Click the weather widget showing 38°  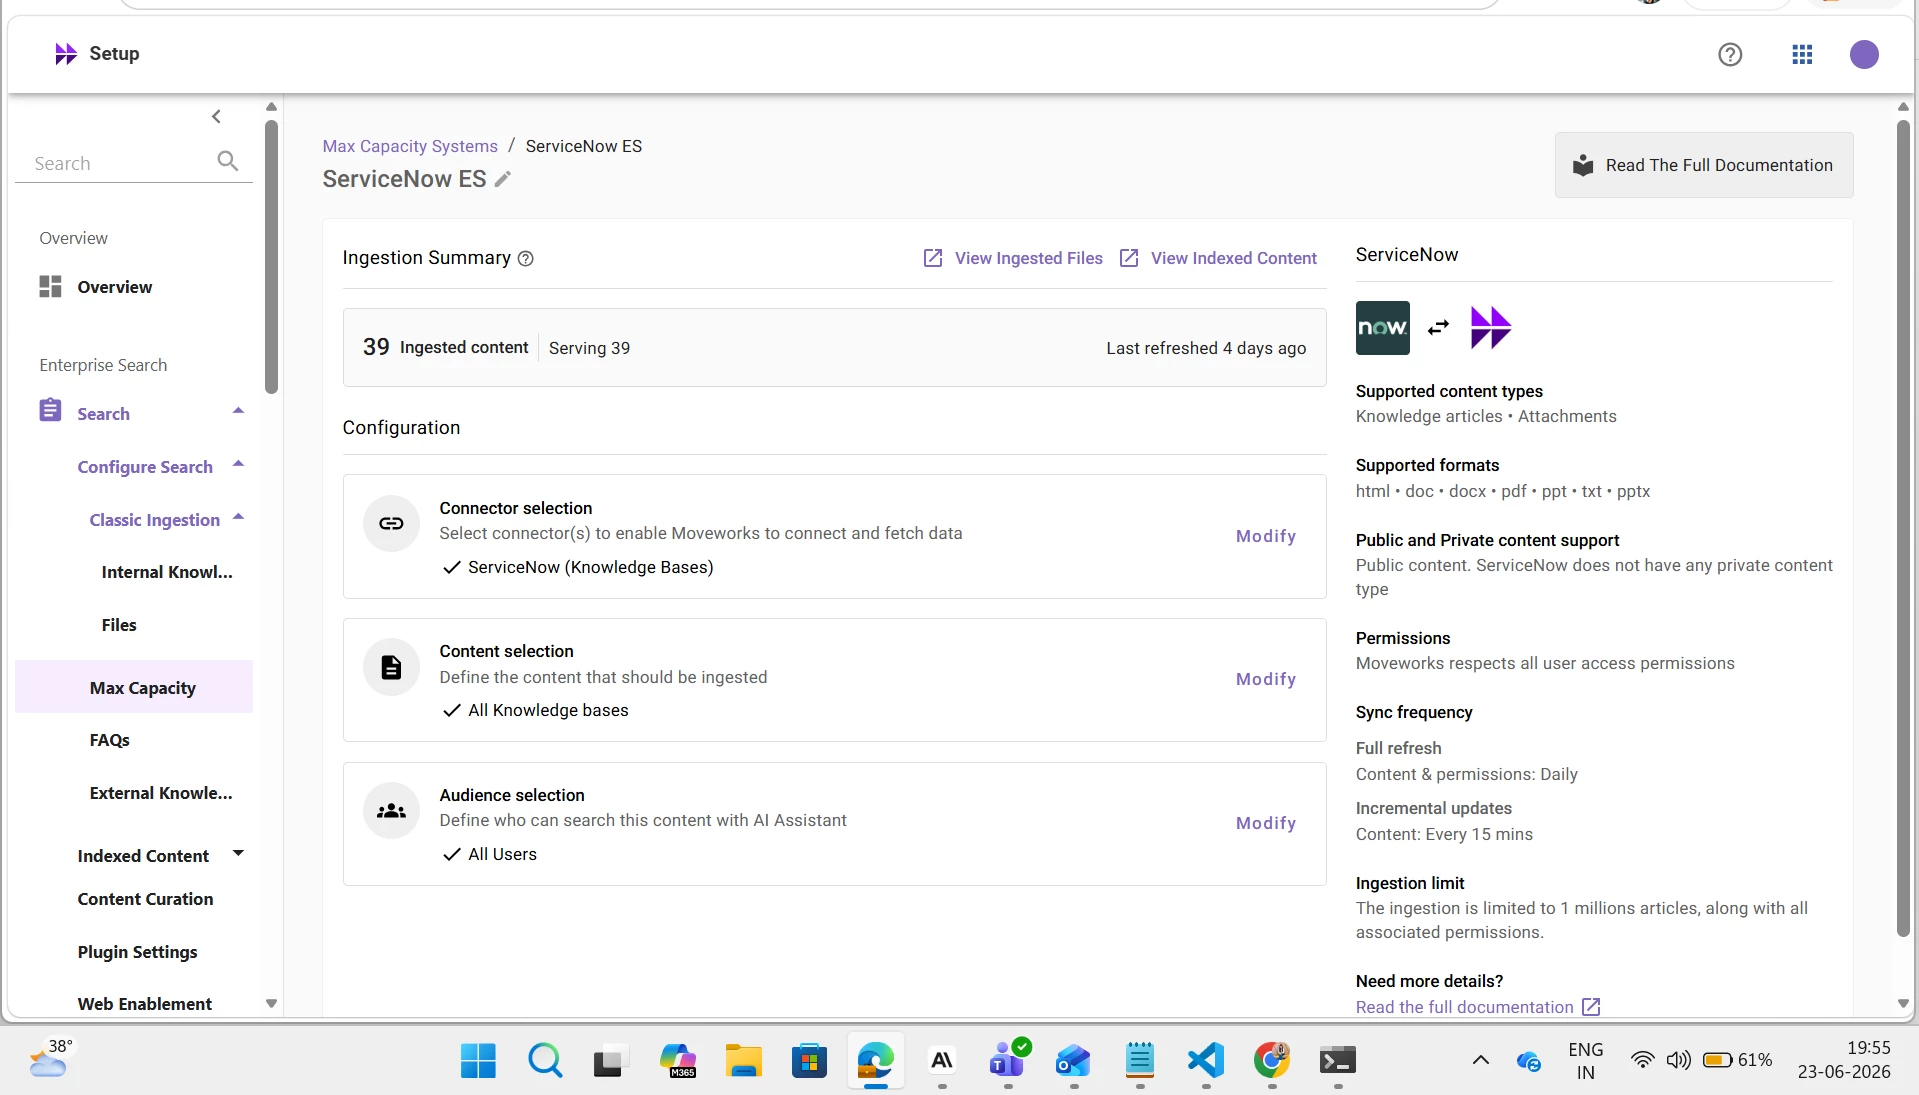point(51,1058)
